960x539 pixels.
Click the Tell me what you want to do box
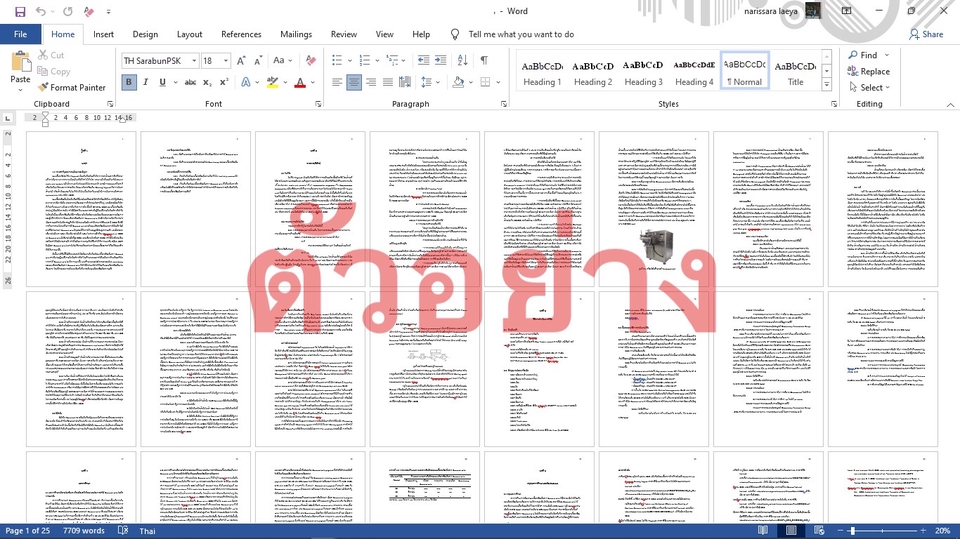[x=521, y=34]
